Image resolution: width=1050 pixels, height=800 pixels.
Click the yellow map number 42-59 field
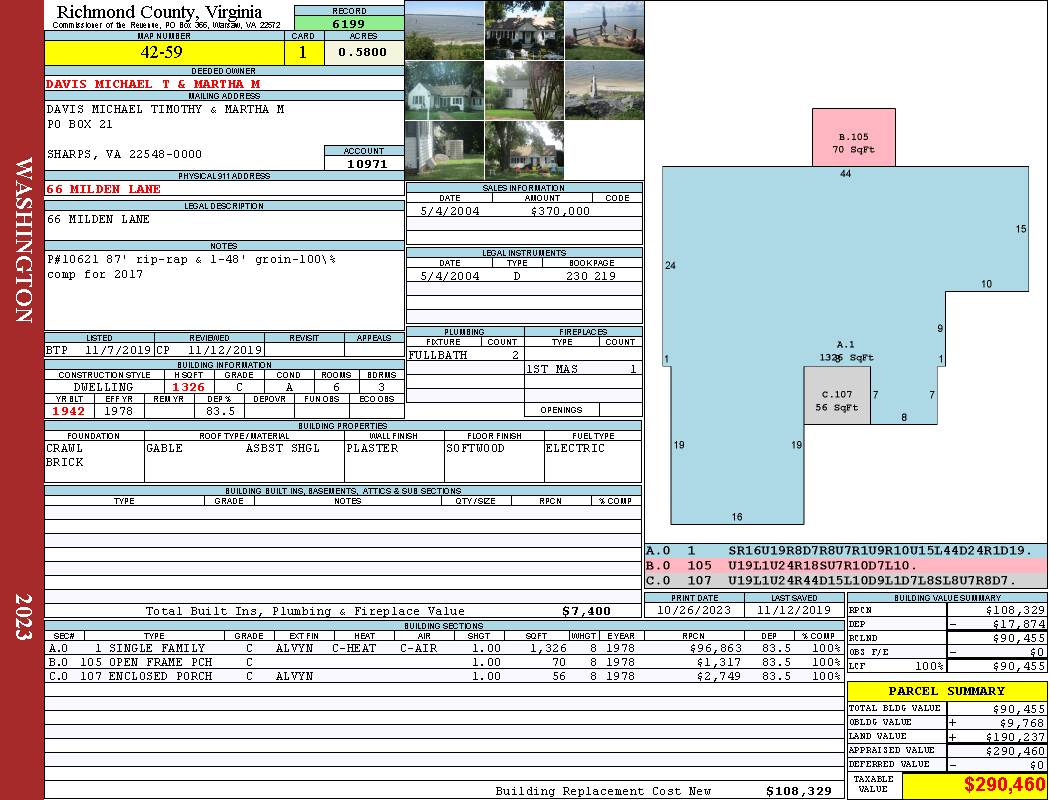tap(164, 53)
